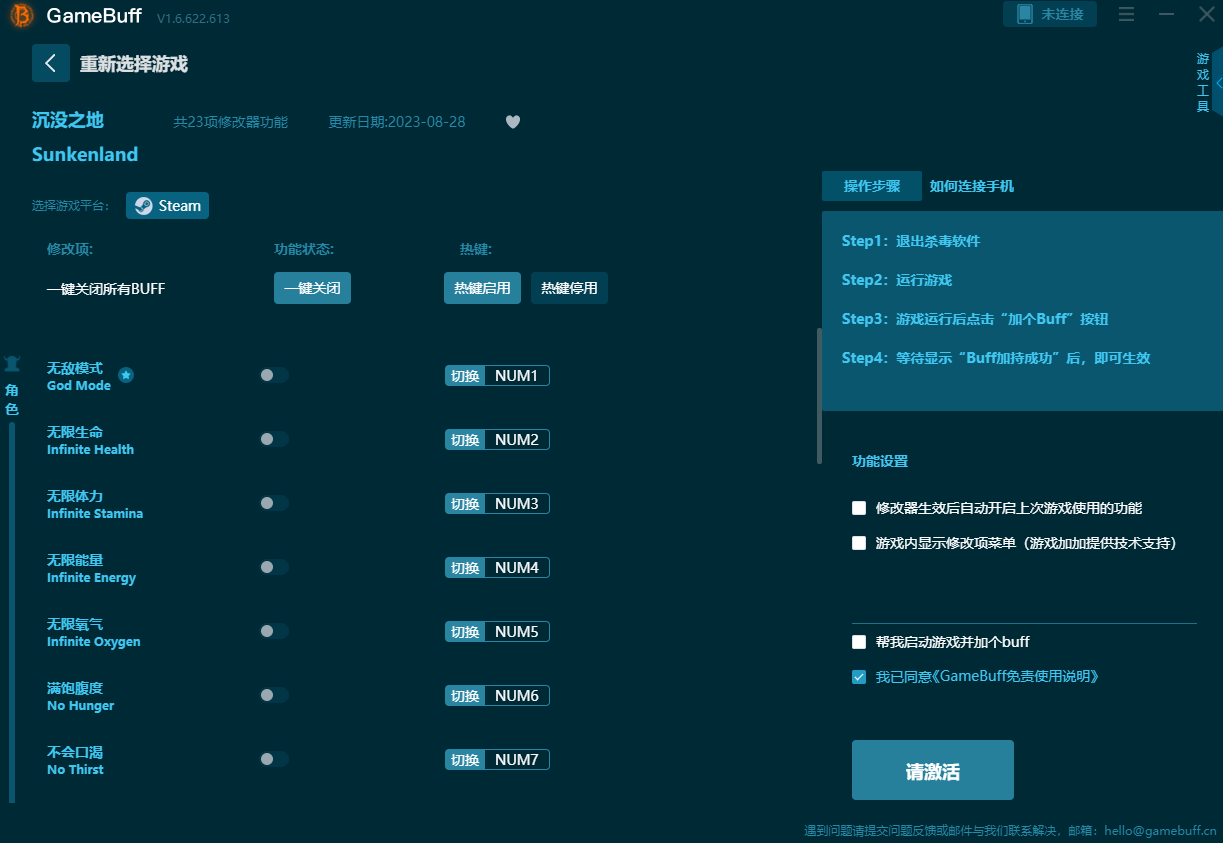The width and height of the screenshot is (1223, 843).
Task: Open the hamburger menu in title bar
Action: (1127, 14)
